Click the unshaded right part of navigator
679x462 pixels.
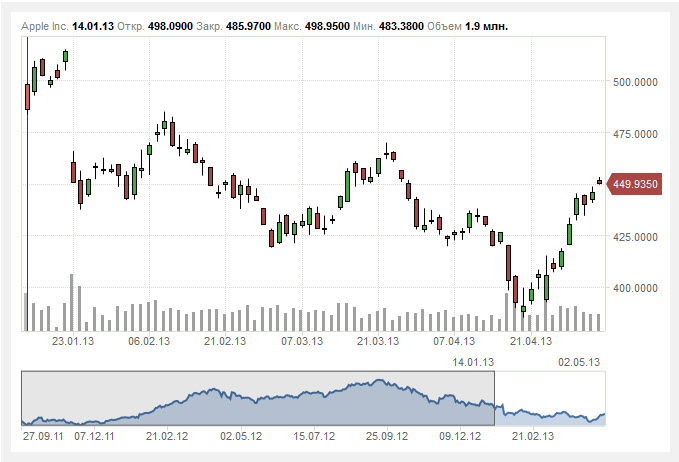click(x=550, y=398)
